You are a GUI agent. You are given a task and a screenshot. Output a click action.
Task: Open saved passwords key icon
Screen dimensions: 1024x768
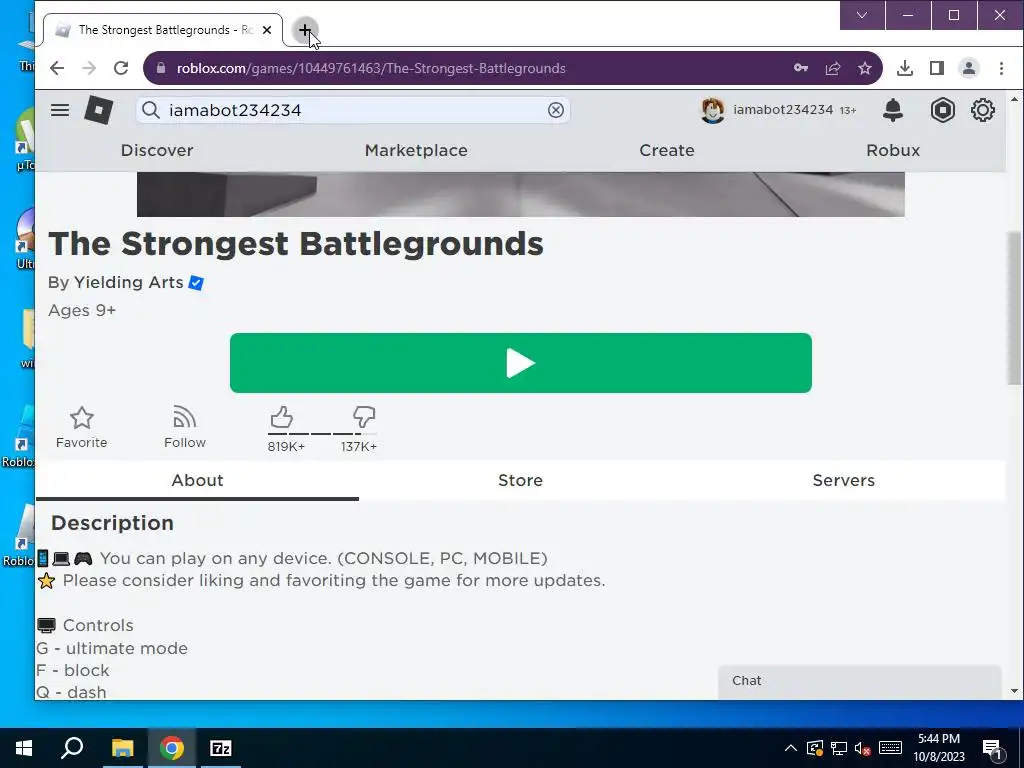(801, 68)
